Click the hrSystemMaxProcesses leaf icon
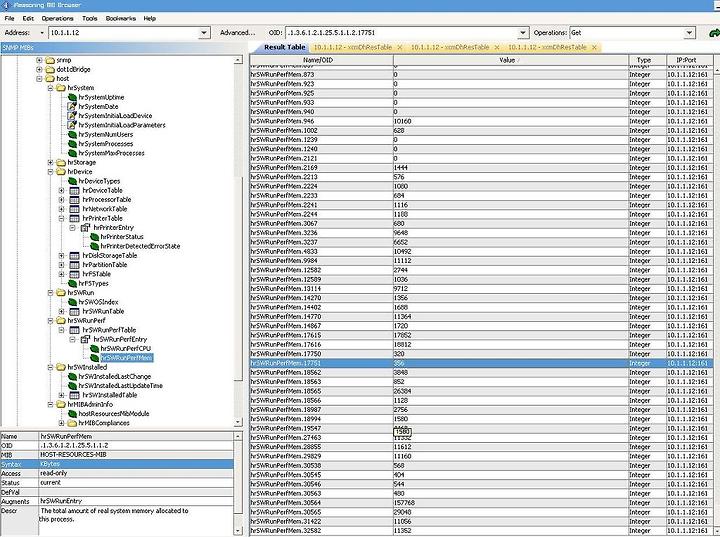 (72, 153)
